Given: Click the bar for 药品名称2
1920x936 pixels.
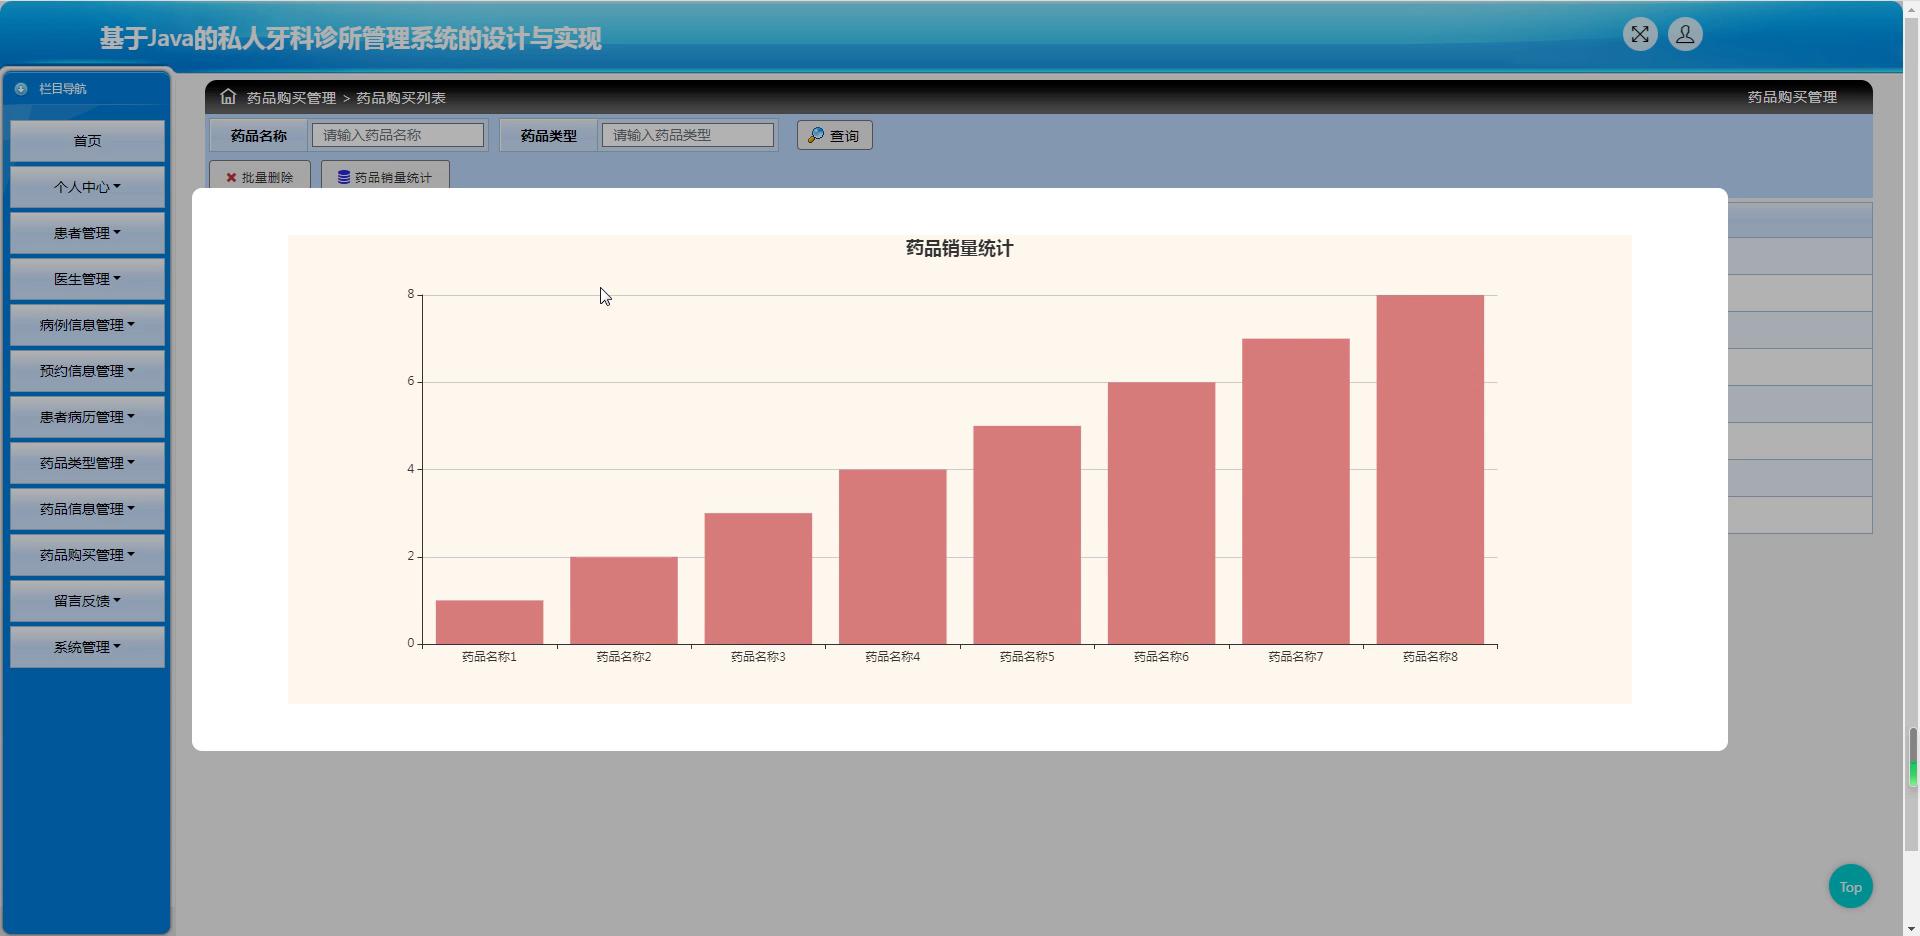Looking at the screenshot, I should tap(624, 600).
